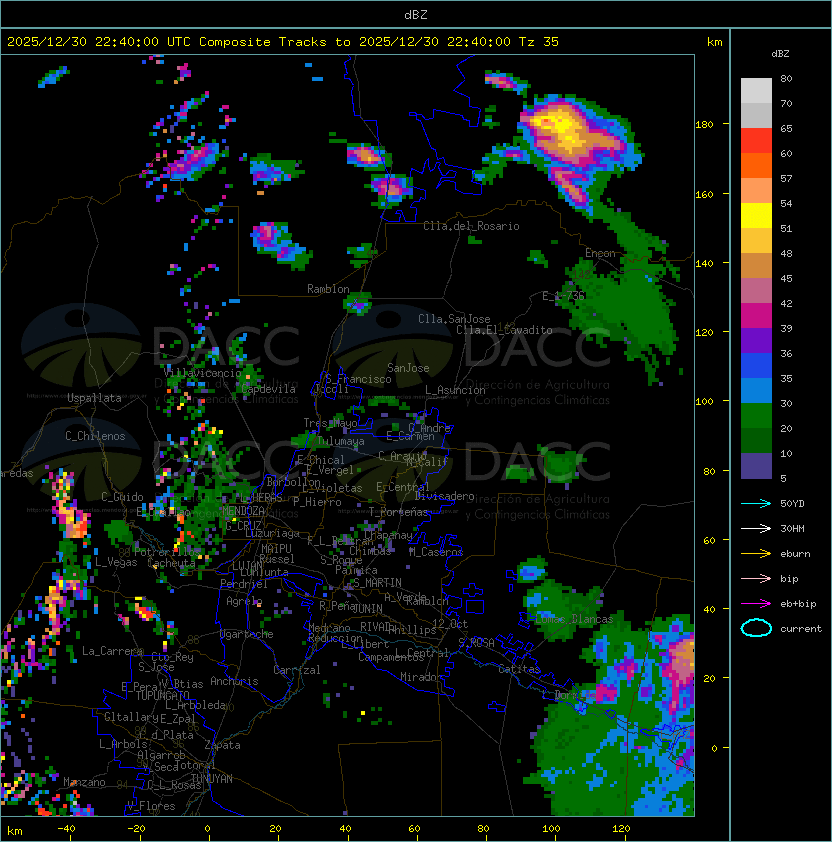Click the 'MENDOZA' city label on map
832x842 pixels.
point(243,510)
